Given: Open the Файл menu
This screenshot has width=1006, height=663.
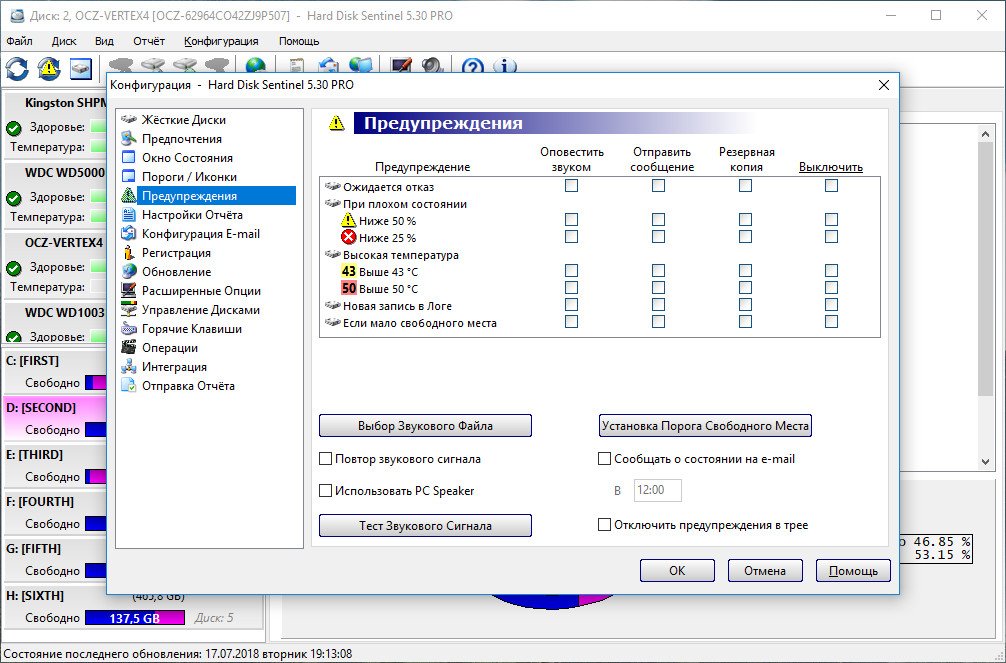Looking at the screenshot, I should click(x=19, y=41).
